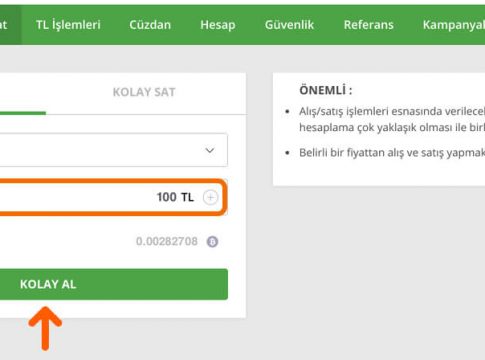Open the Referans page
485x360 pixels.
coord(369,25)
